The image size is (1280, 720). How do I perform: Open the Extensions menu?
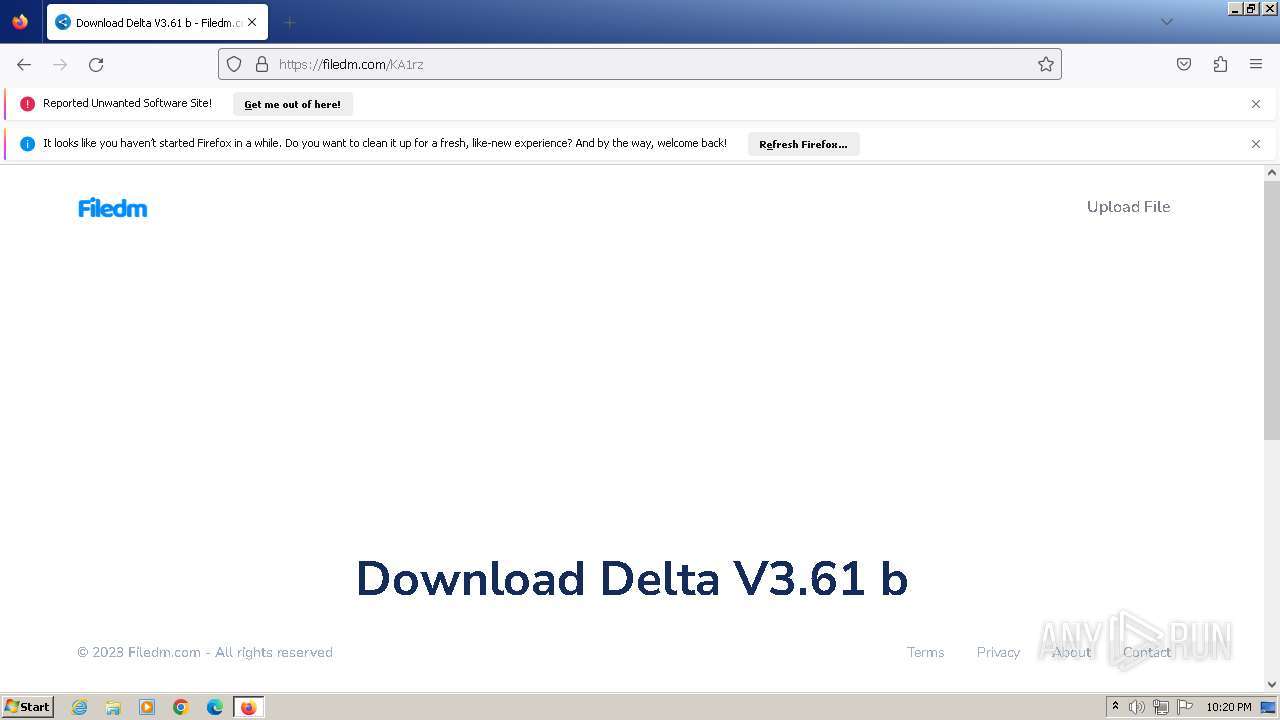1220,64
